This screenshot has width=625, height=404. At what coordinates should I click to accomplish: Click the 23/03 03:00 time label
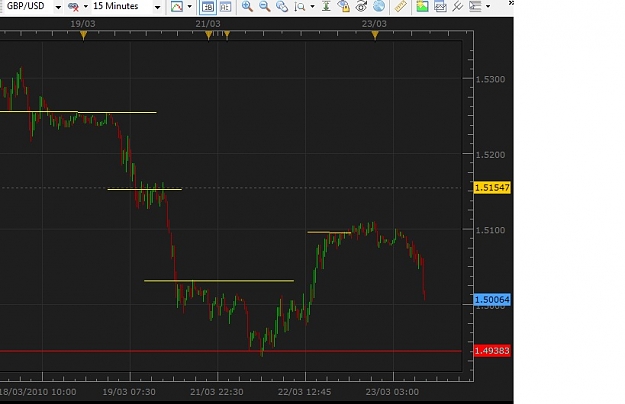[x=392, y=392]
